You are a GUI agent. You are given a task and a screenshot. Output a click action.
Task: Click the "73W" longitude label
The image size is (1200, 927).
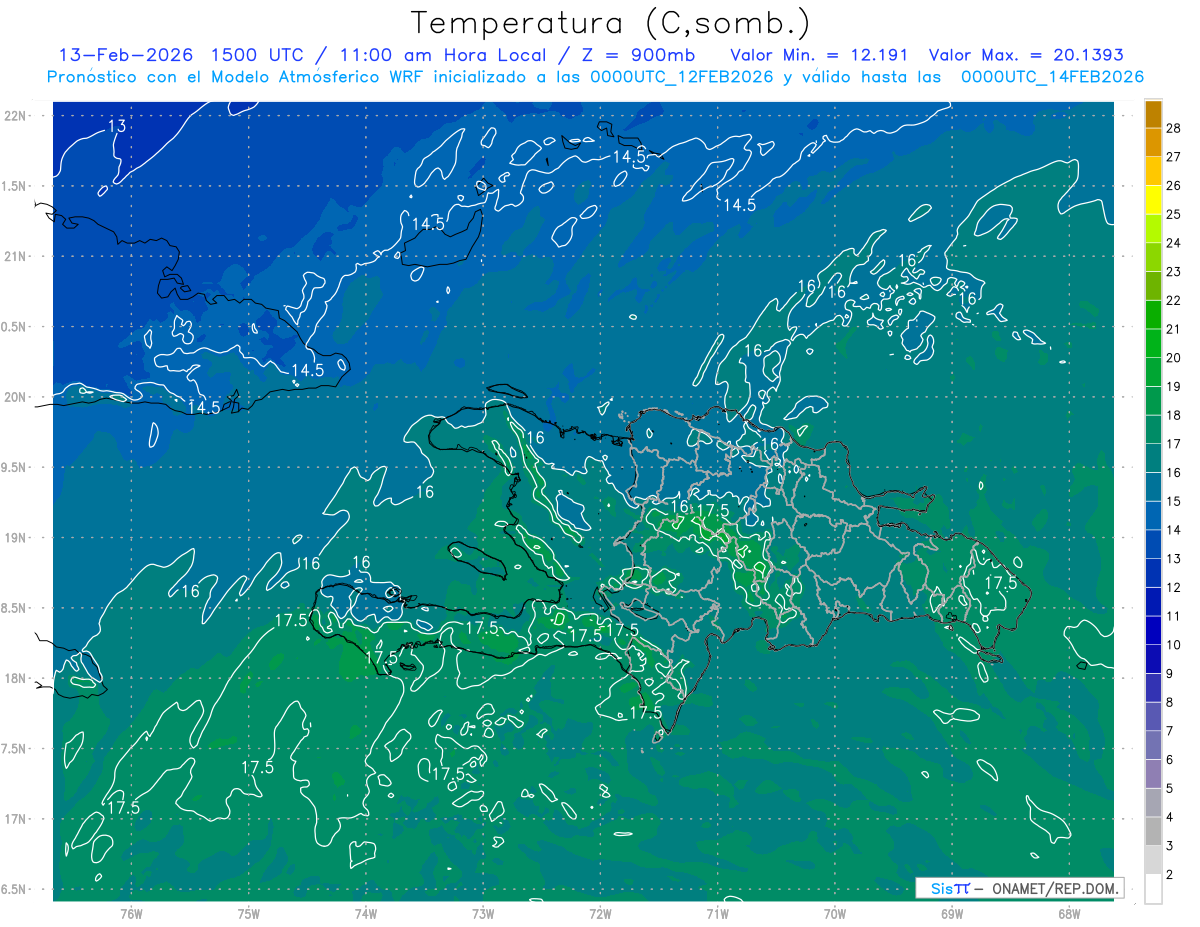point(483,913)
